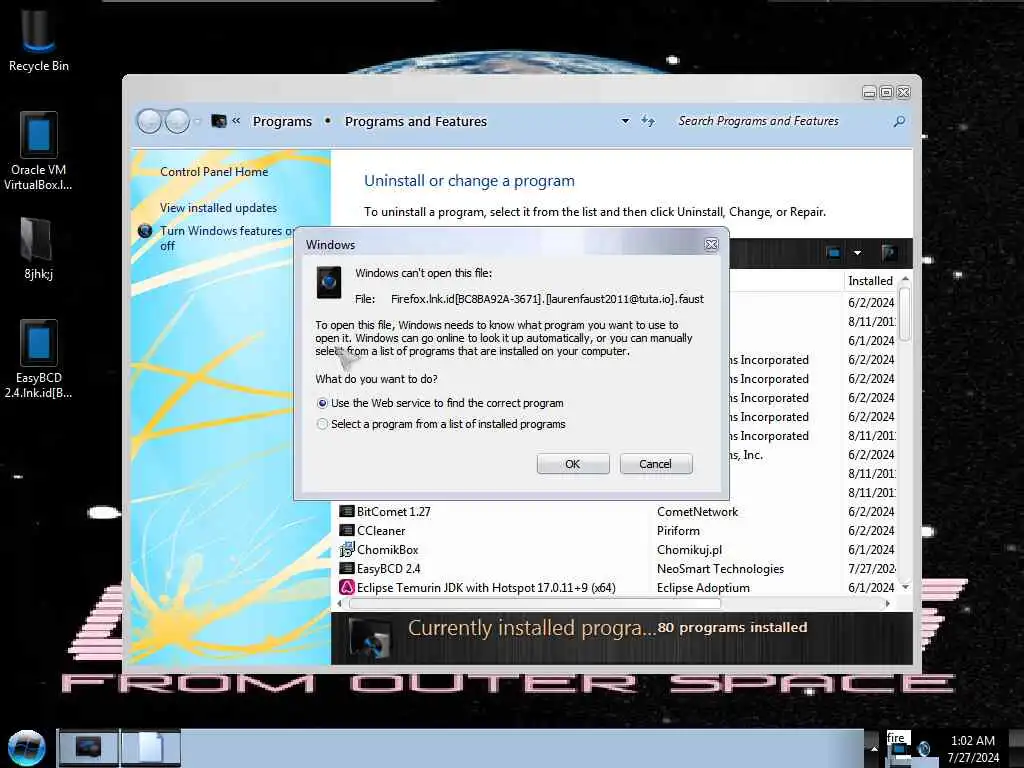Screen dimensions: 1024x768
Task: Select the ChomikBox row name
Action: pos(388,549)
